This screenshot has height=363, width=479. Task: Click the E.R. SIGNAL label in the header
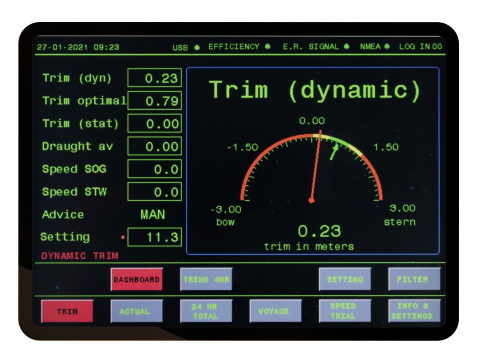point(311,46)
